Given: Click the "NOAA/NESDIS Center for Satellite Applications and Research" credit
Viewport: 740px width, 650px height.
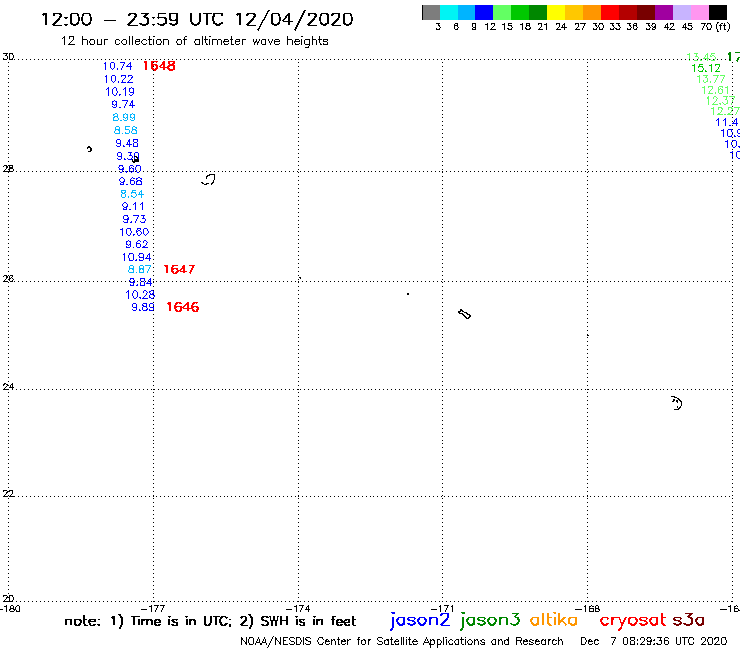Looking at the screenshot, I should tap(402, 642).
